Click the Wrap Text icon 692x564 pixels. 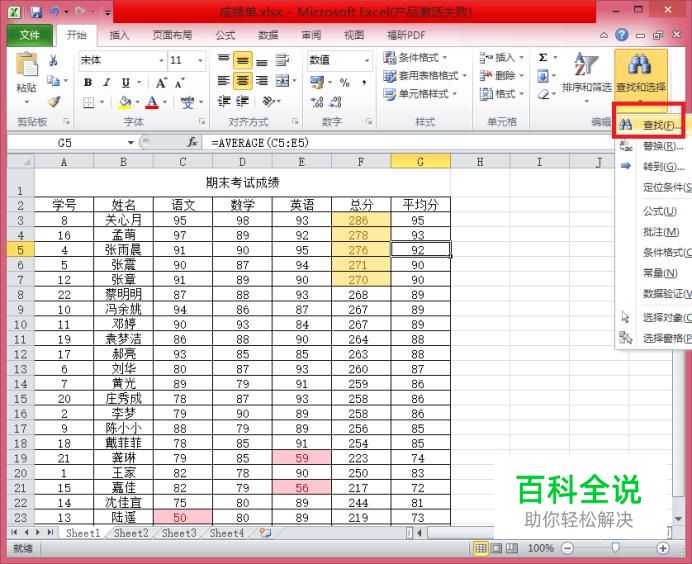(x=282, y=60)
